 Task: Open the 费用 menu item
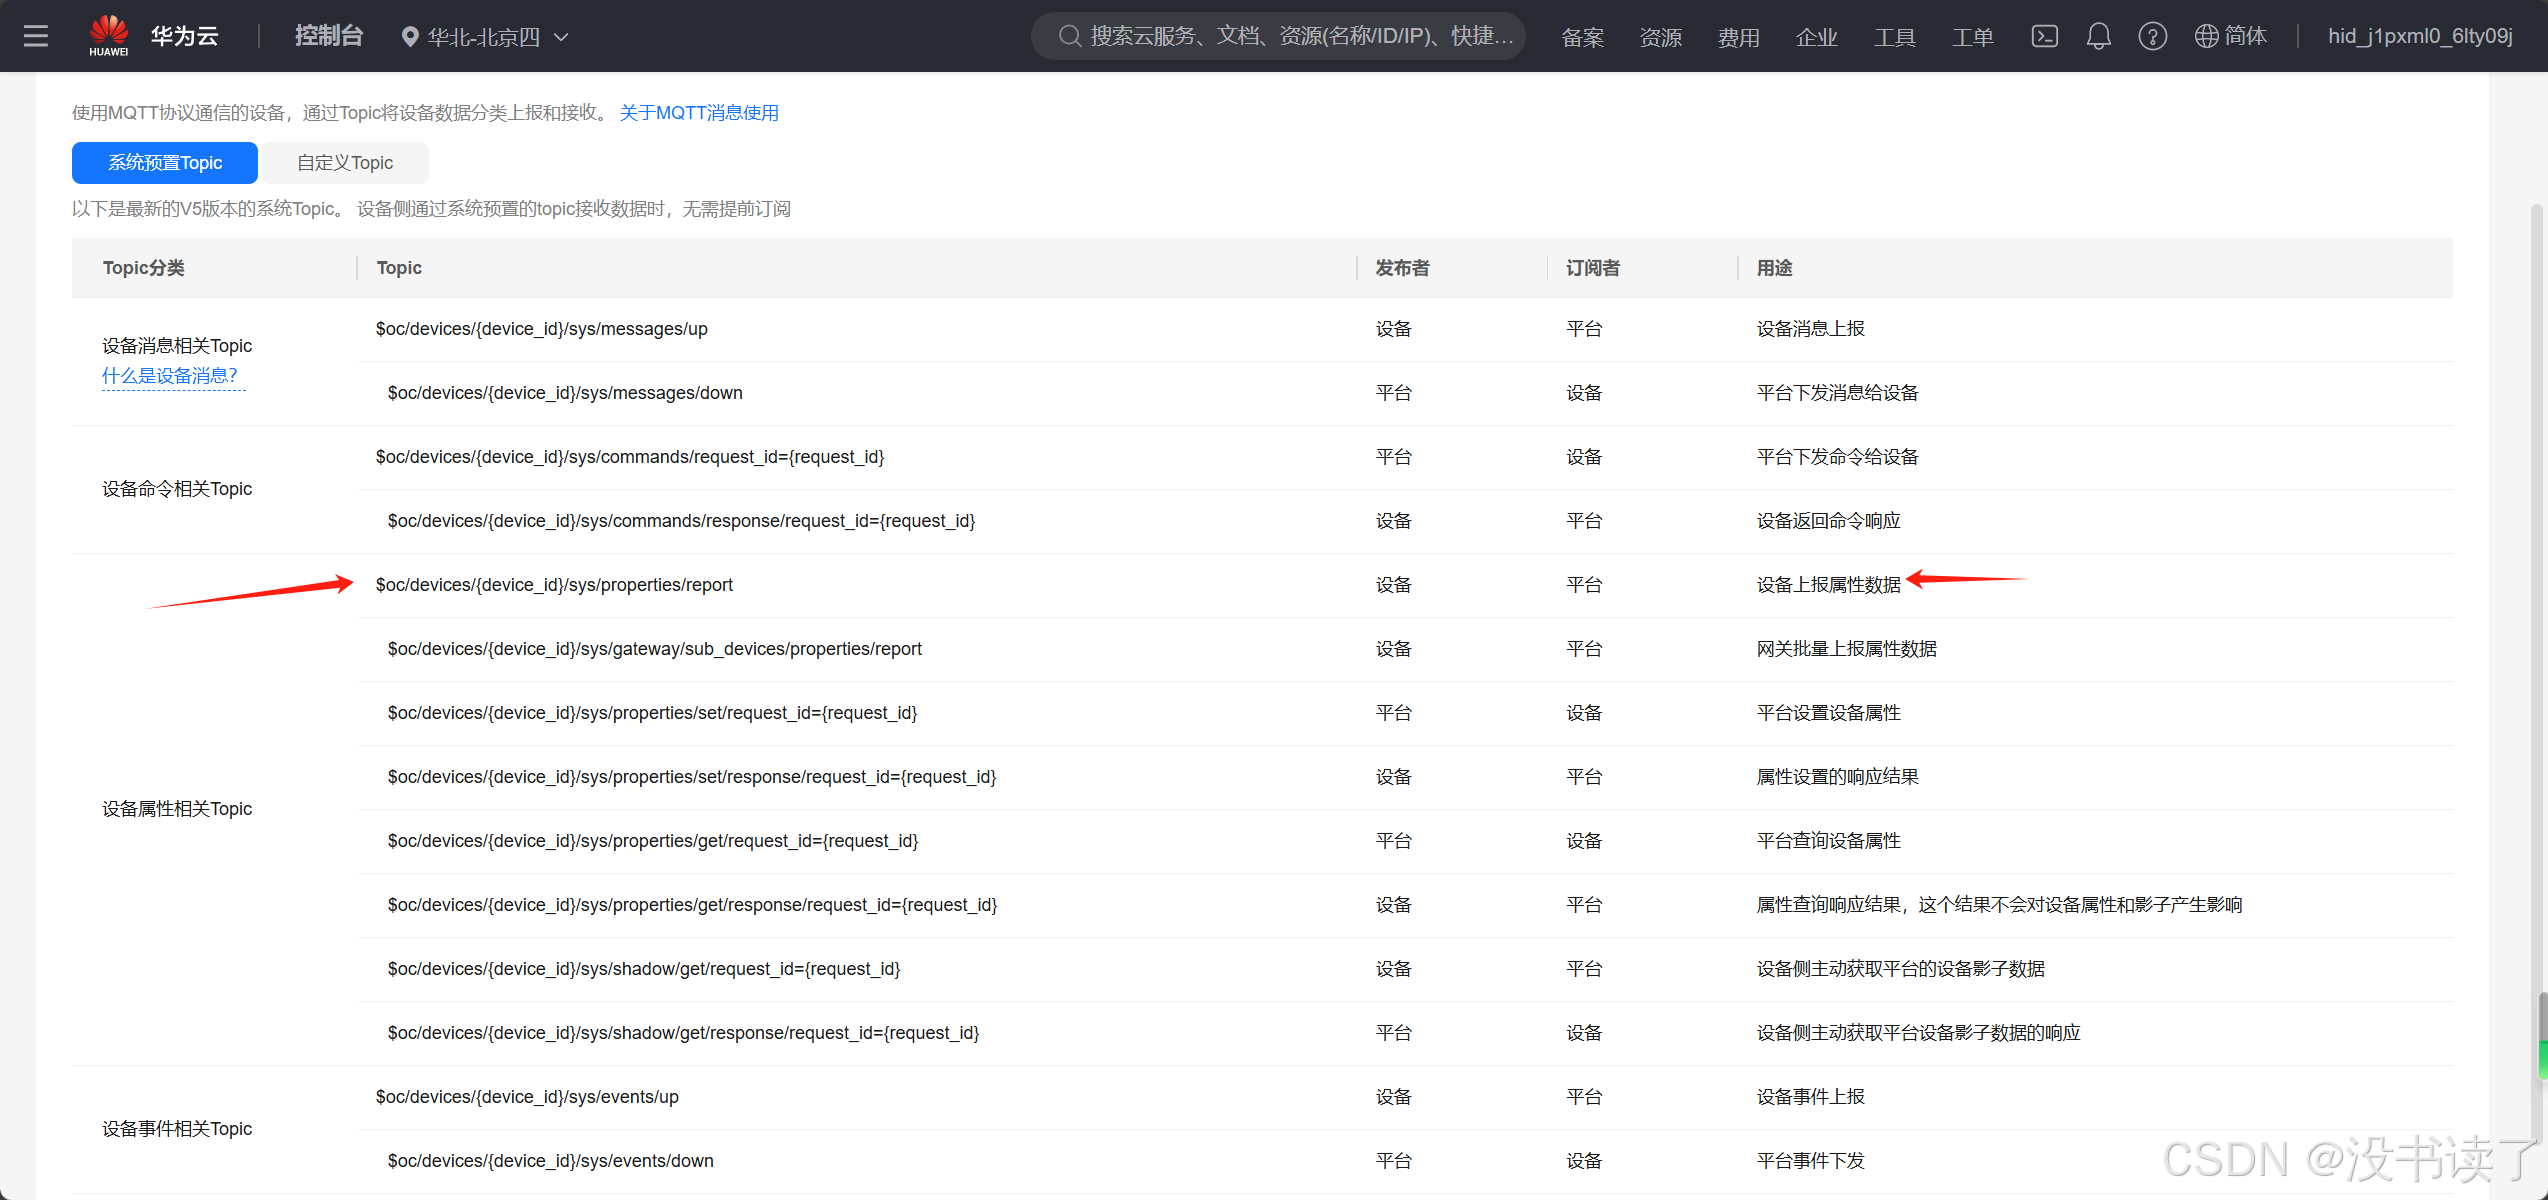(x=1738, y=37)
